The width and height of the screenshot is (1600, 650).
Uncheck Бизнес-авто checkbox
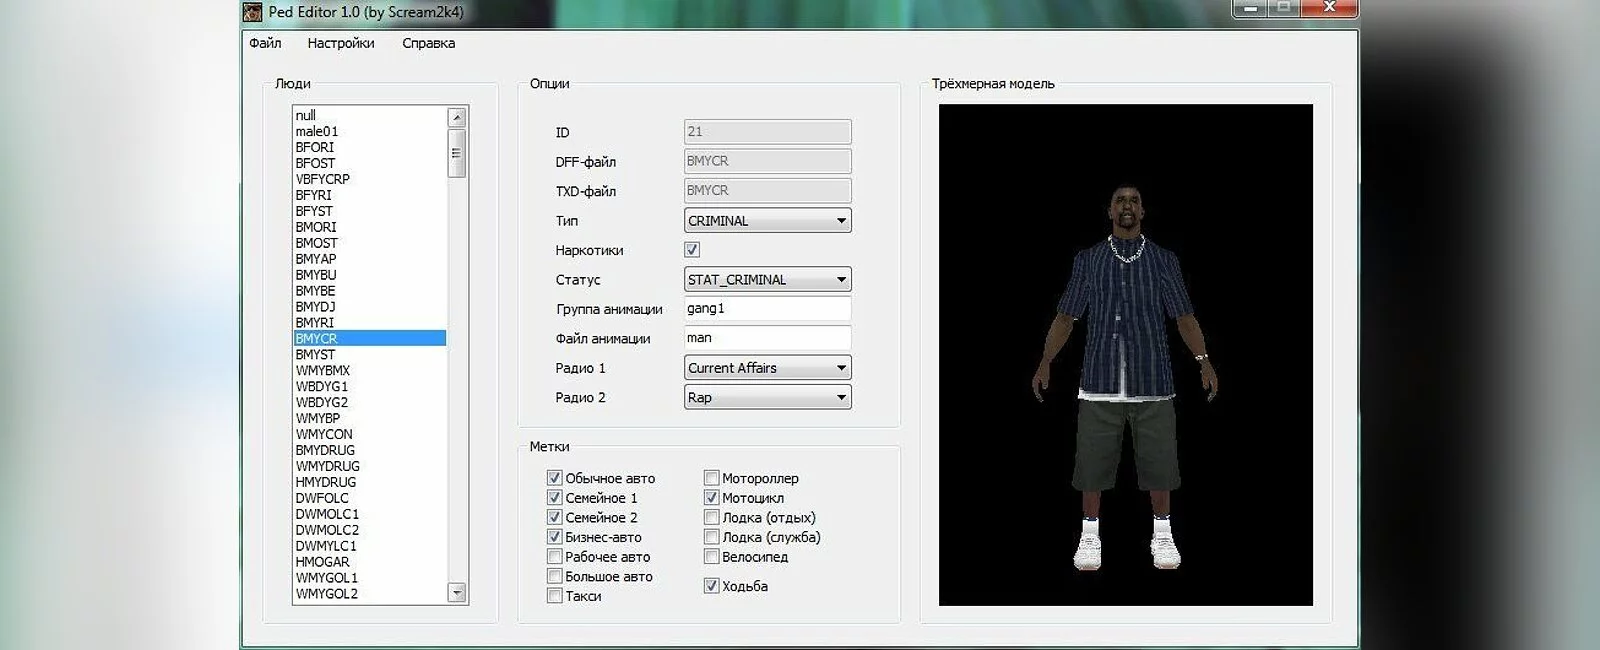pos(555,537)
